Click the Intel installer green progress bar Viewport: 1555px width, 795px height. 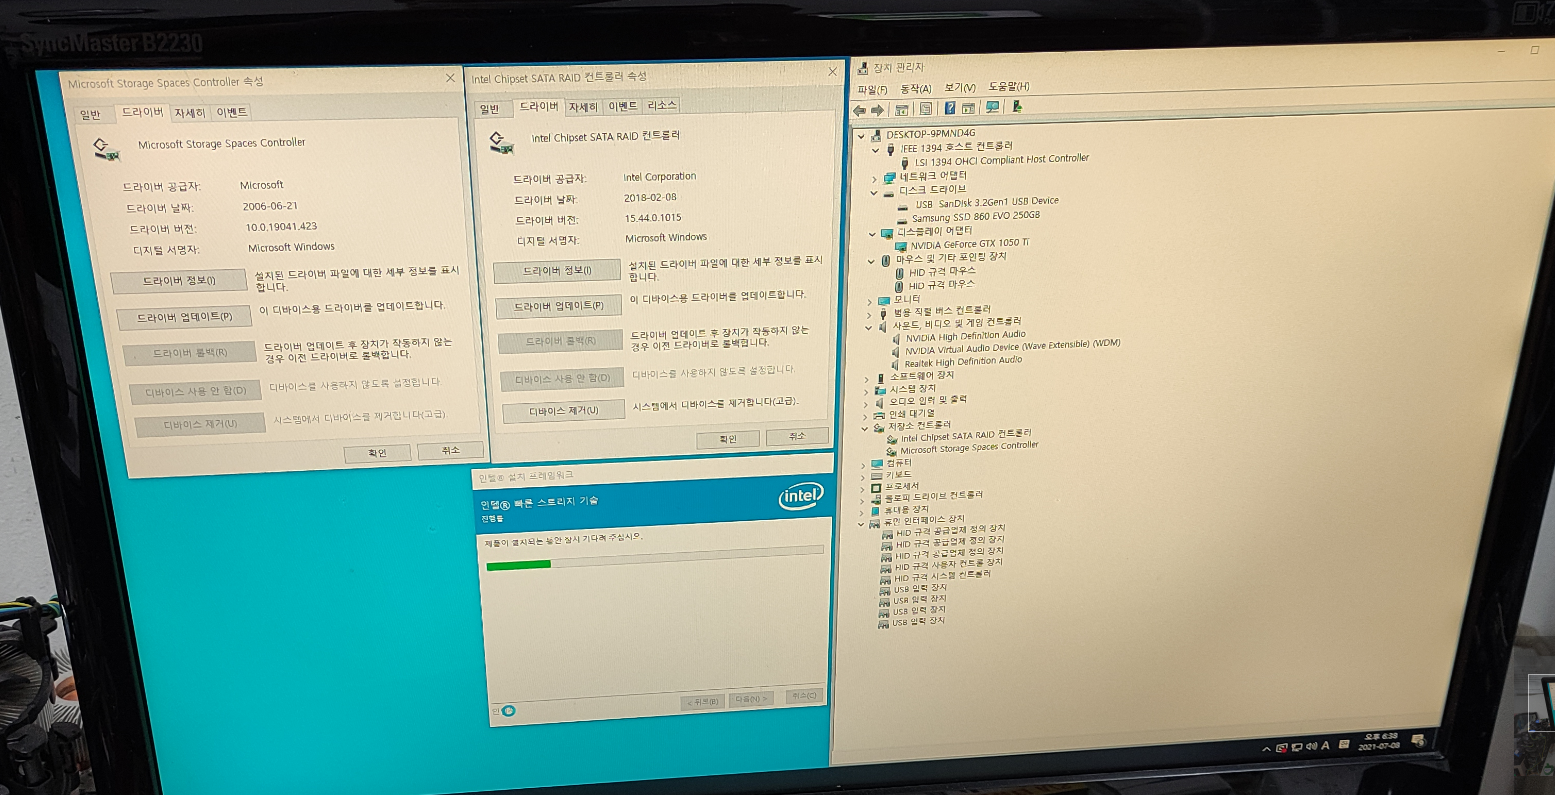tap(518, 565)
